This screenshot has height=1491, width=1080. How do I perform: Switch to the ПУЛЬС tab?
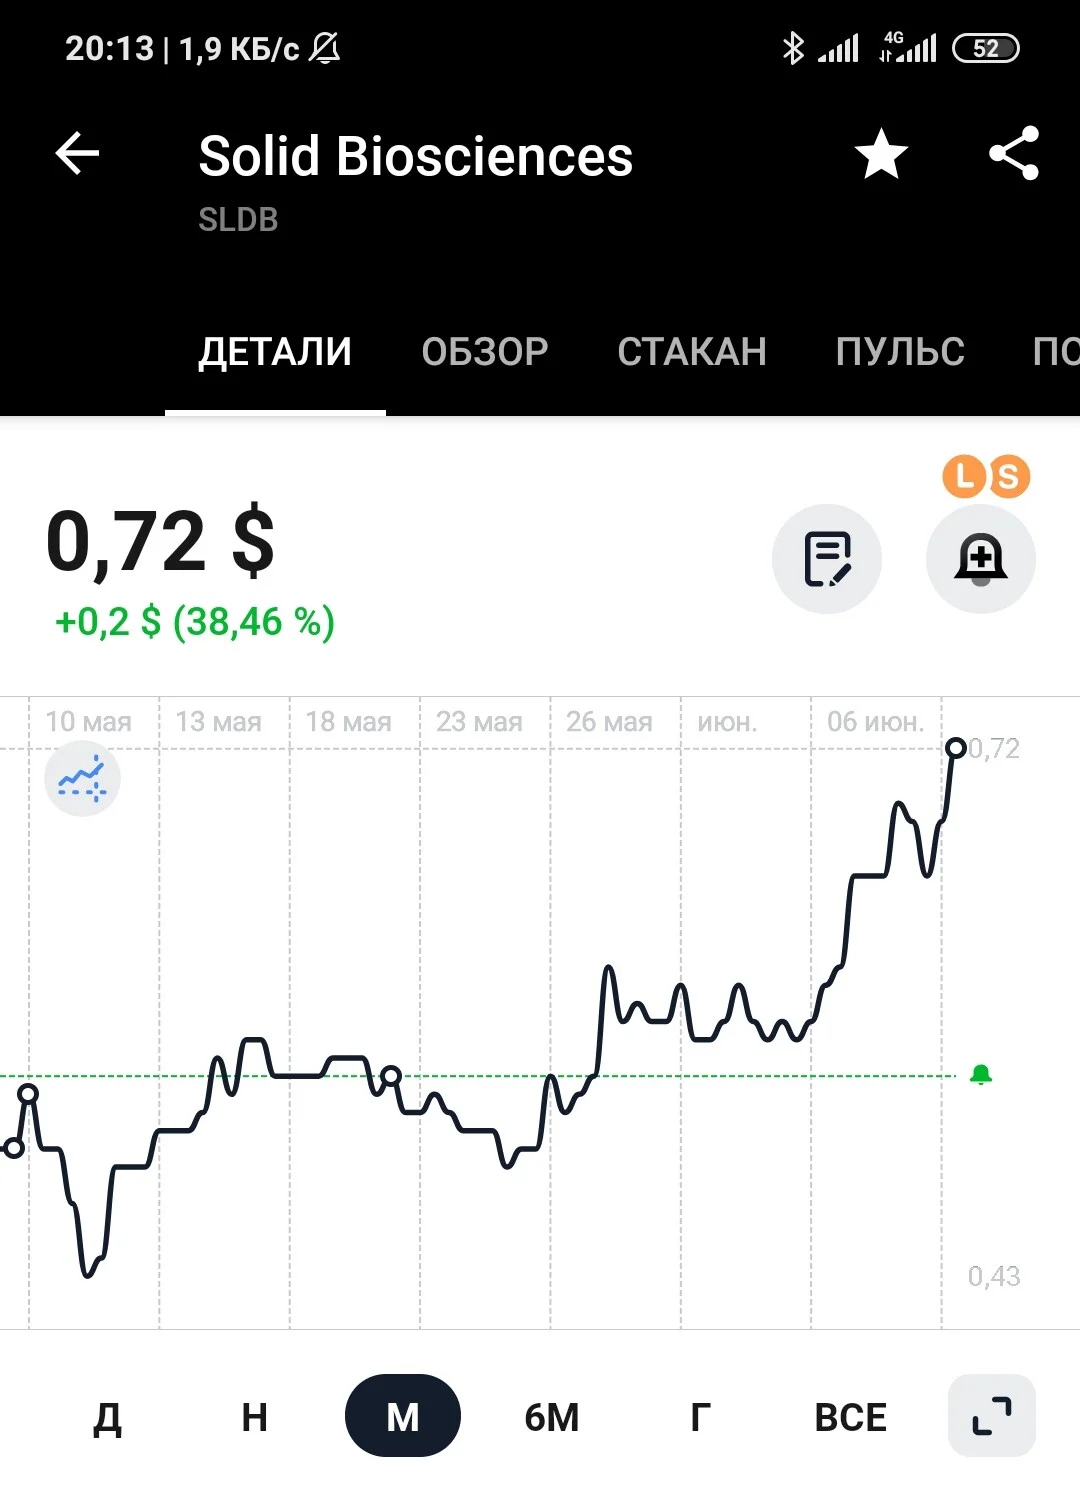point(900,352)
